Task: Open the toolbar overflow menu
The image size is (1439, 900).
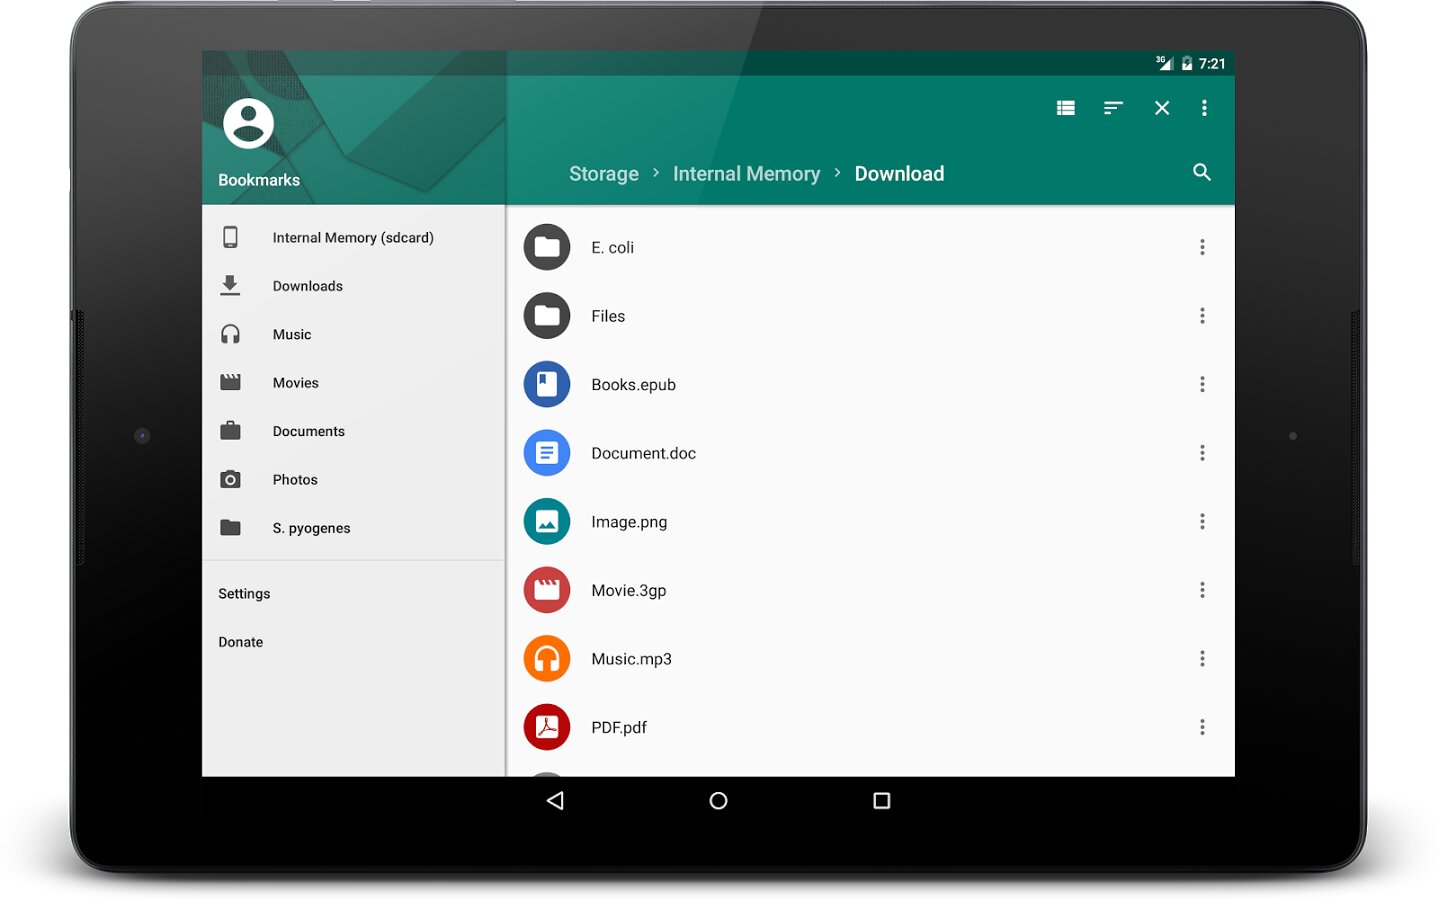Action: coord(1204,108)
